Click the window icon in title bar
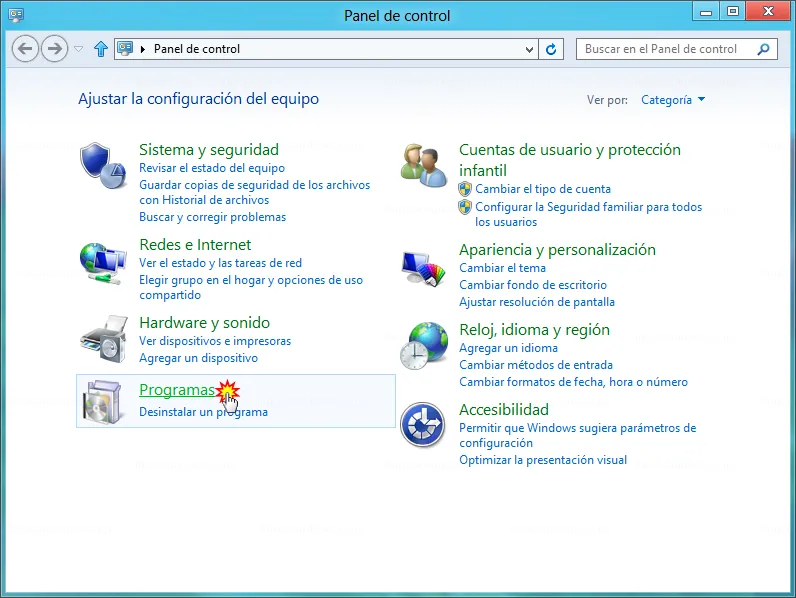The width and height of the screenshot is (796, 598). click(x=16, y=15)
